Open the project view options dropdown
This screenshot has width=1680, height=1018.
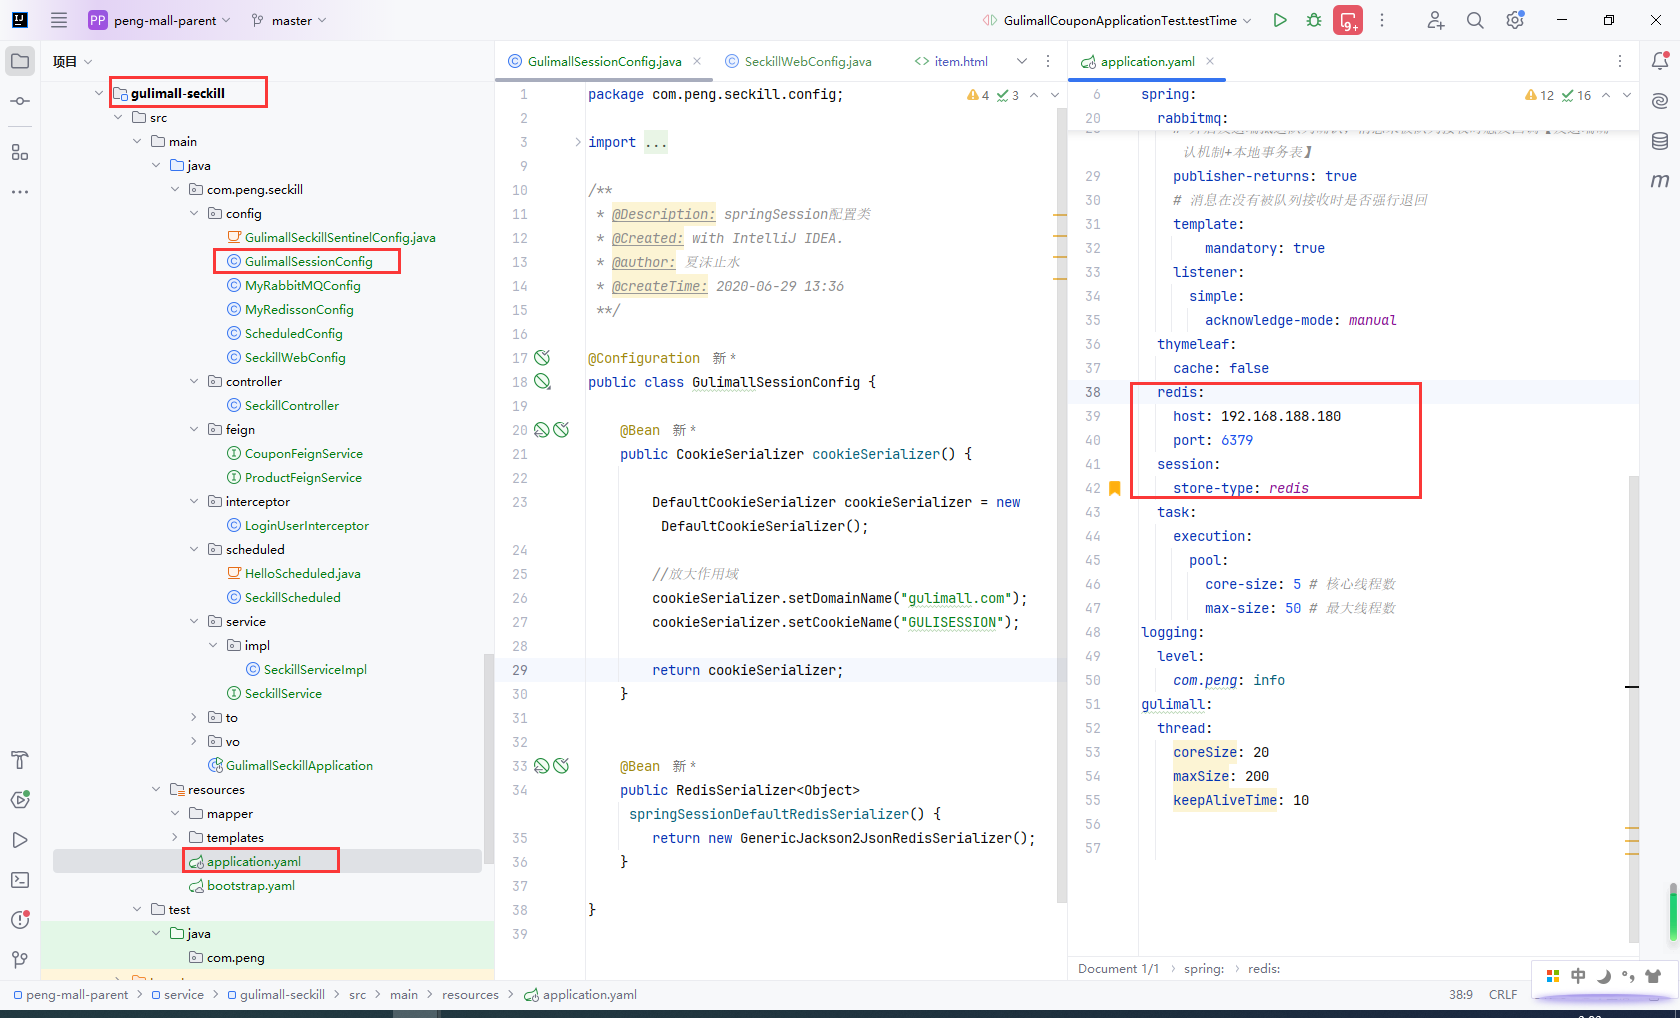(x=73, y=62)
